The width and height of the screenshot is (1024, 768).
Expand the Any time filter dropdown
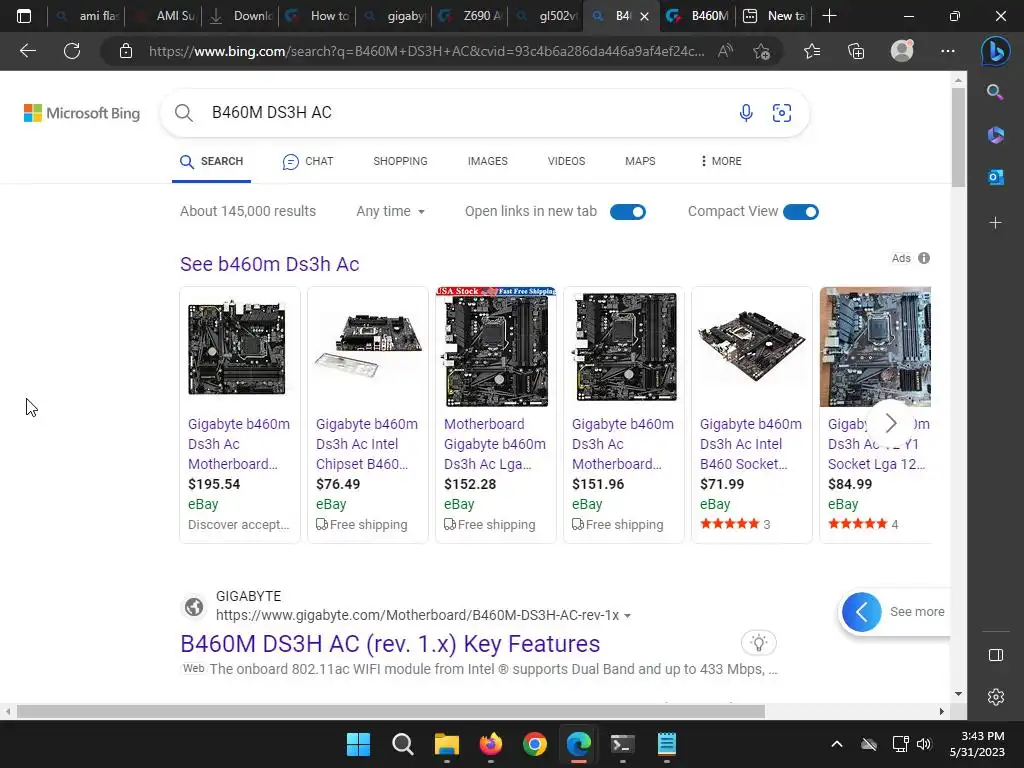(x=391, y=212)
